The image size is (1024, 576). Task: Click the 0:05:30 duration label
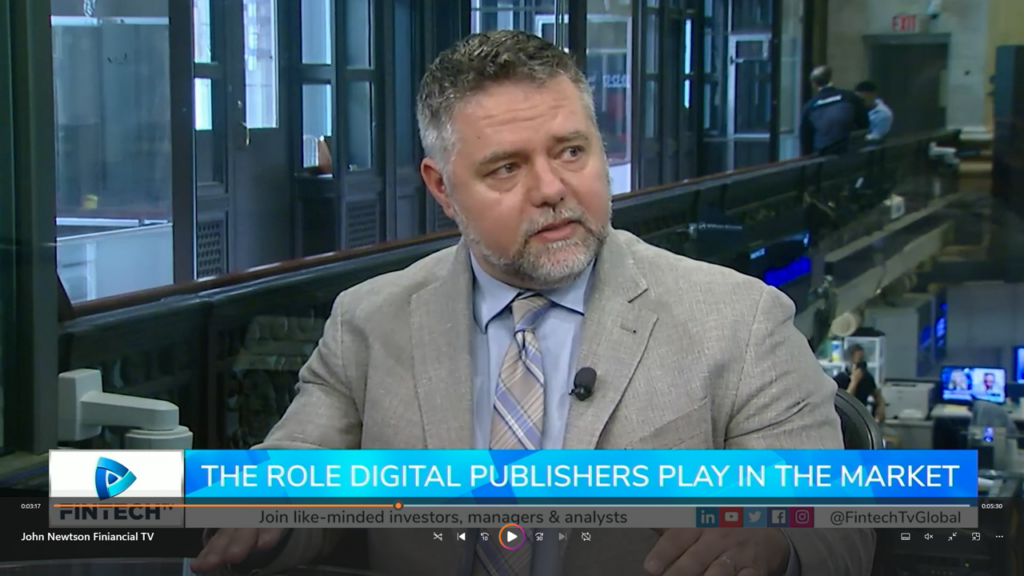(992, 506)
